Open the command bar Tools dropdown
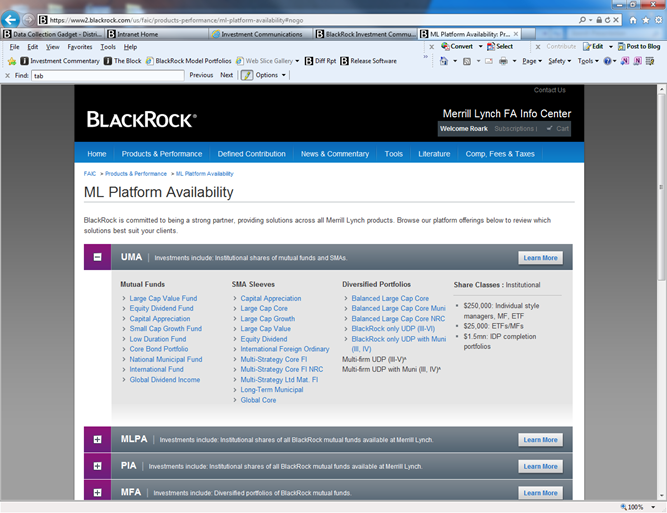 pos(588,61)
